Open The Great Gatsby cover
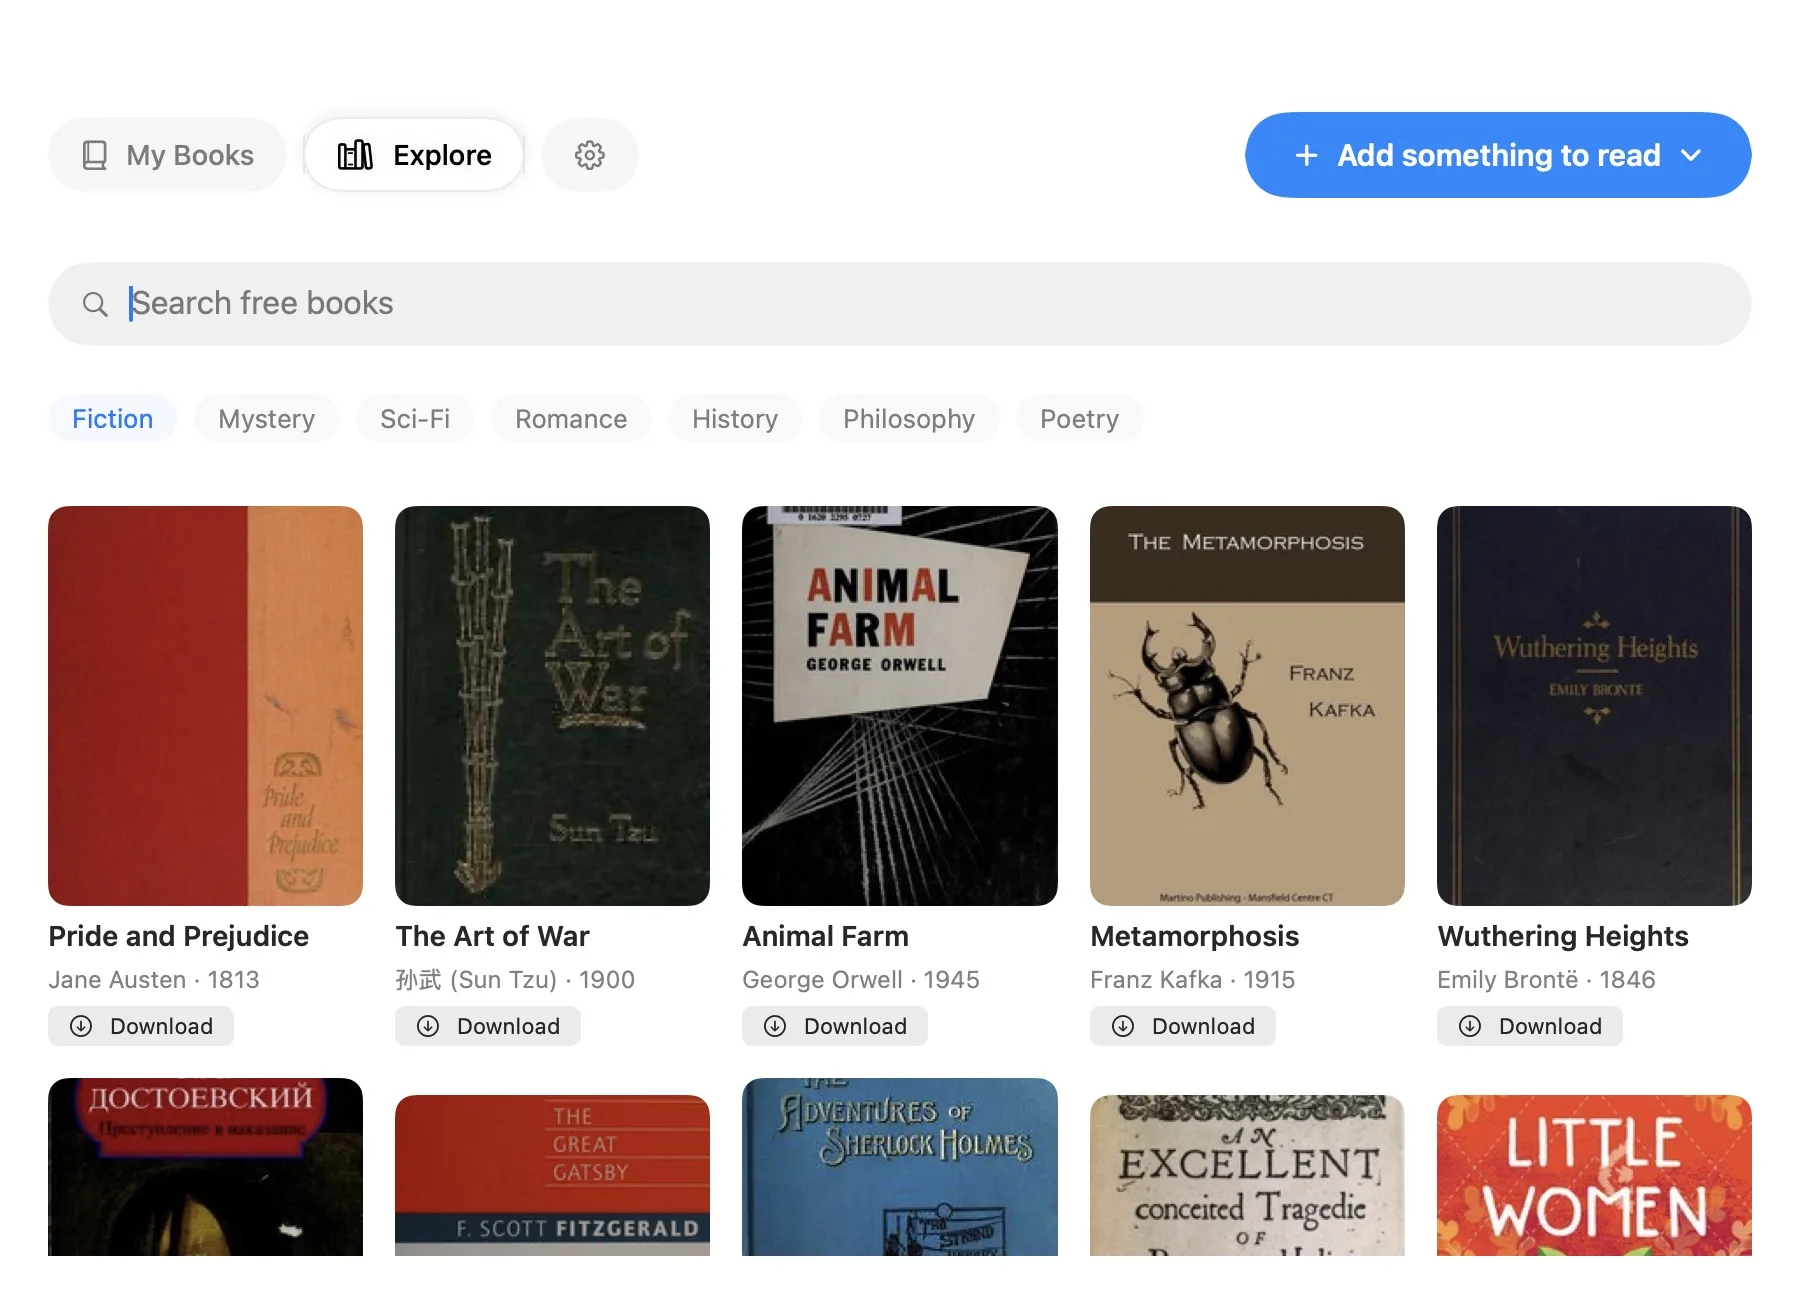Screen dimensions: 1800x1304 pos(552,1175)
